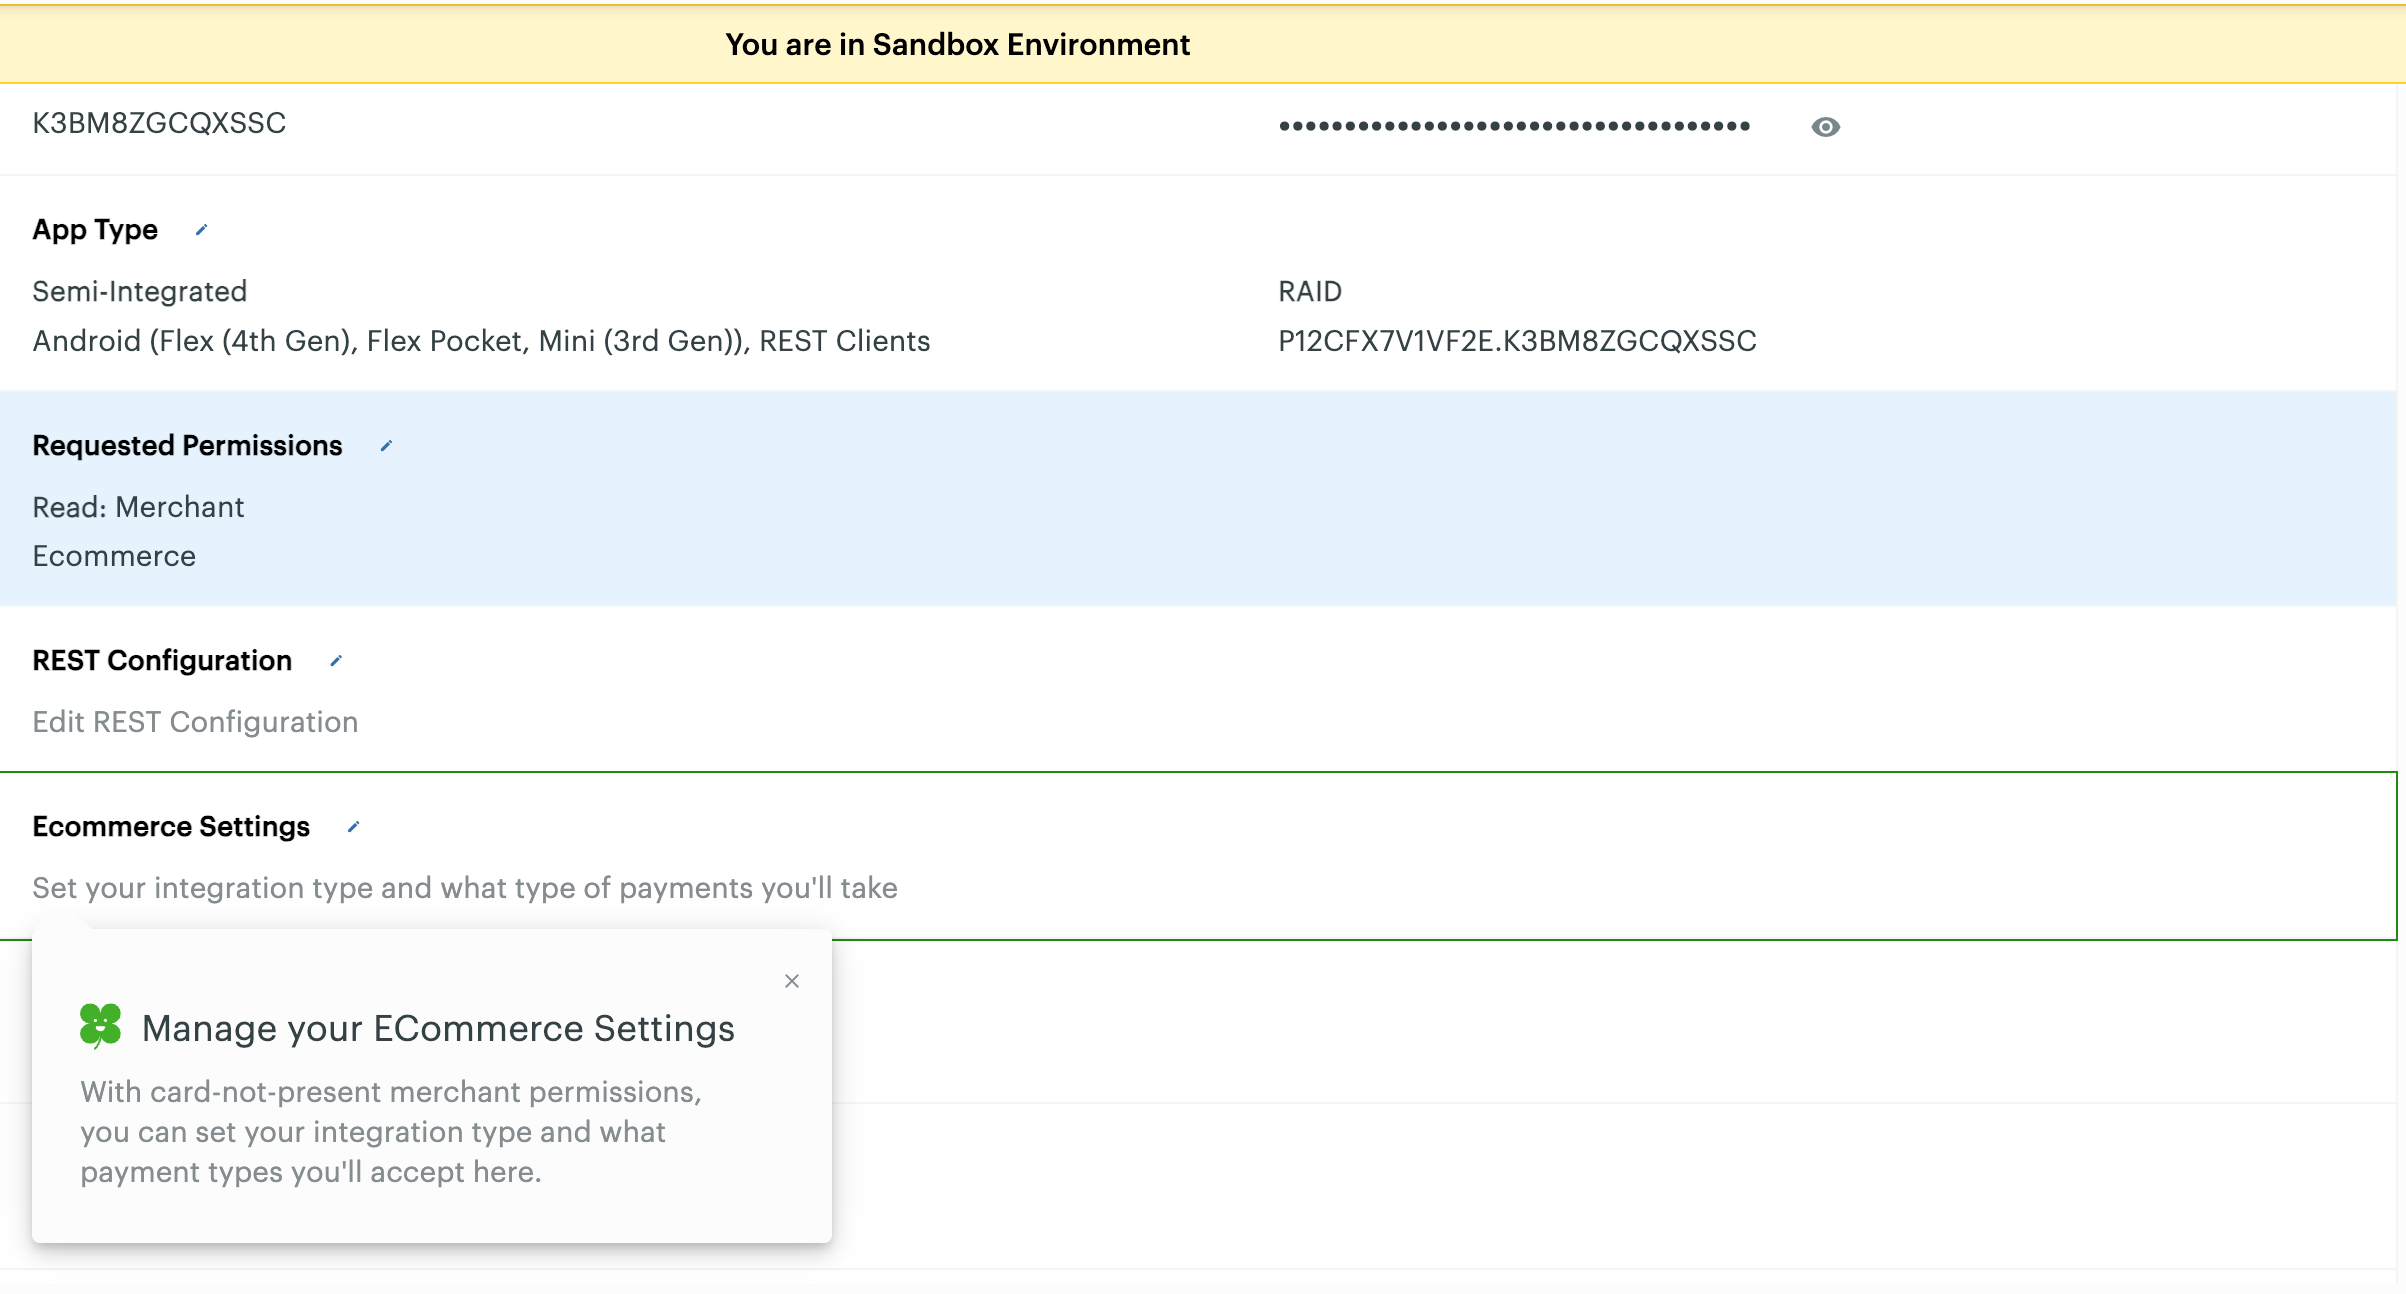Click the 'Set your integration type' description
This screenshot has height=1294, width=2406.
coord(465,888)
